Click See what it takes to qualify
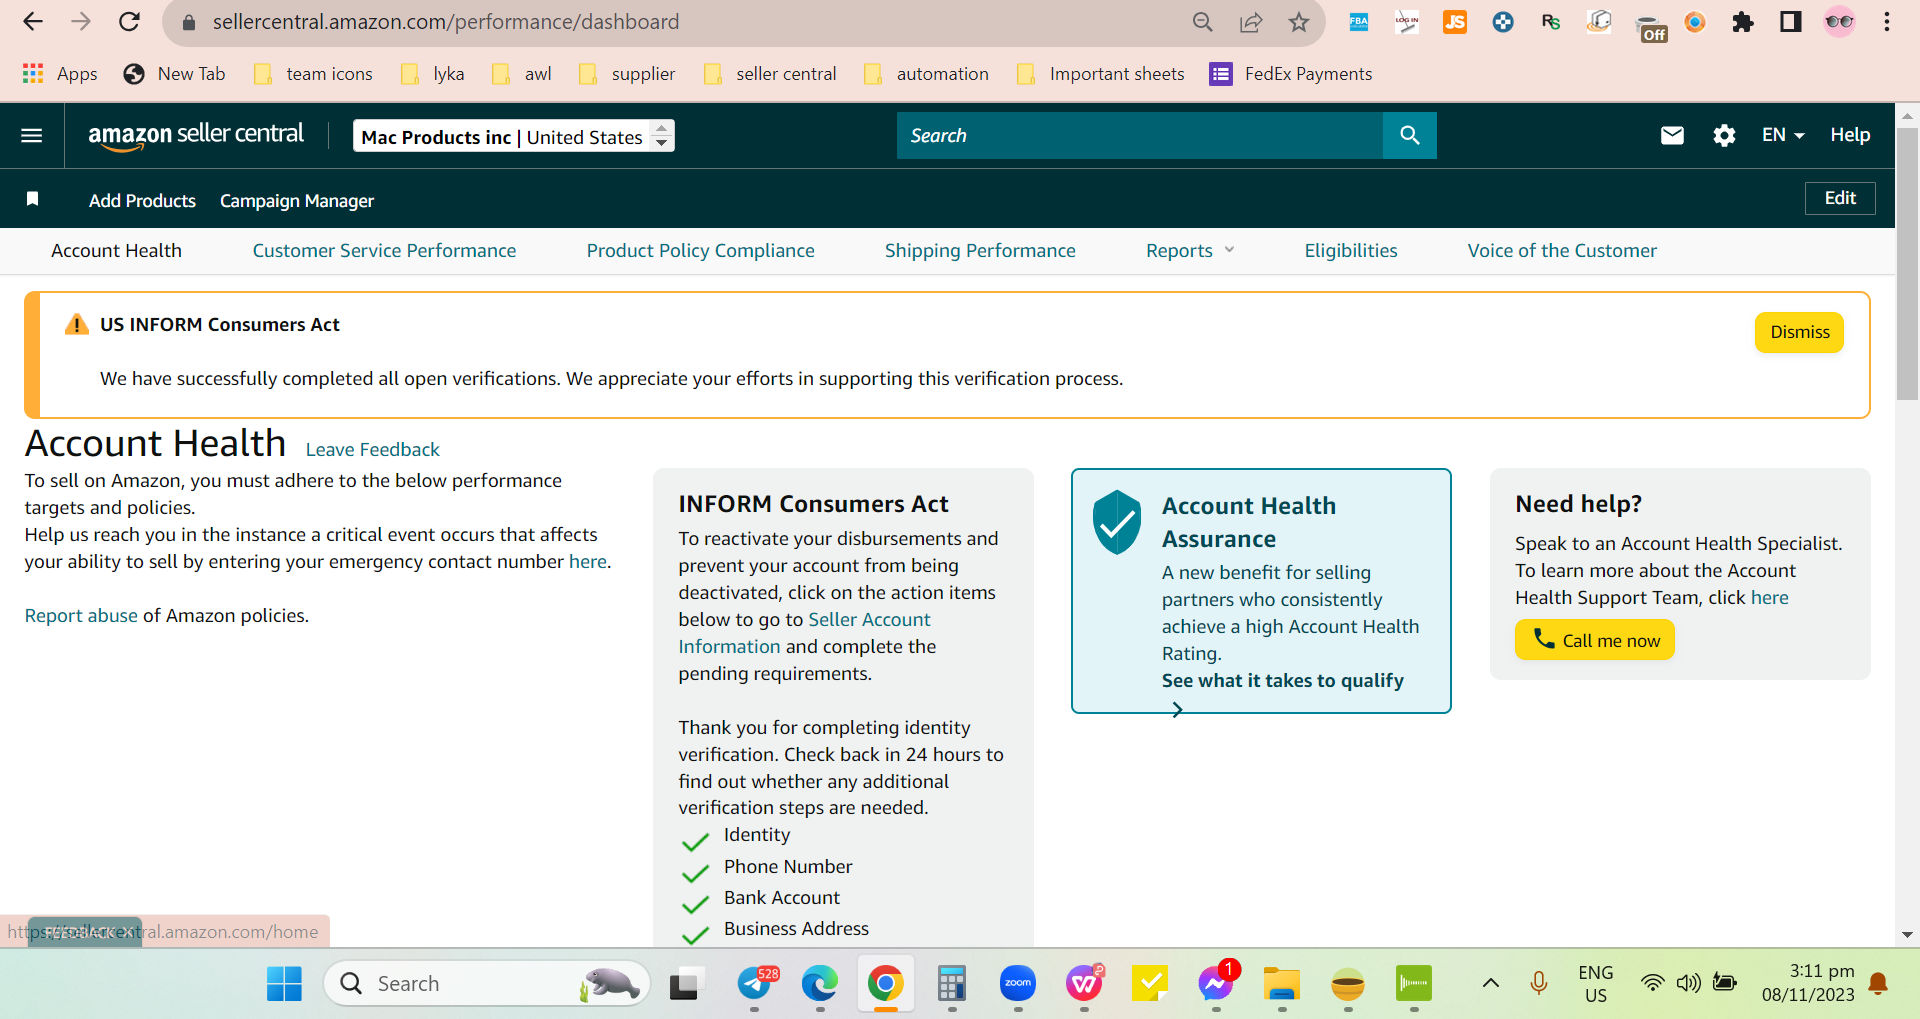 pyautogui.click(x=1283, y=681)
